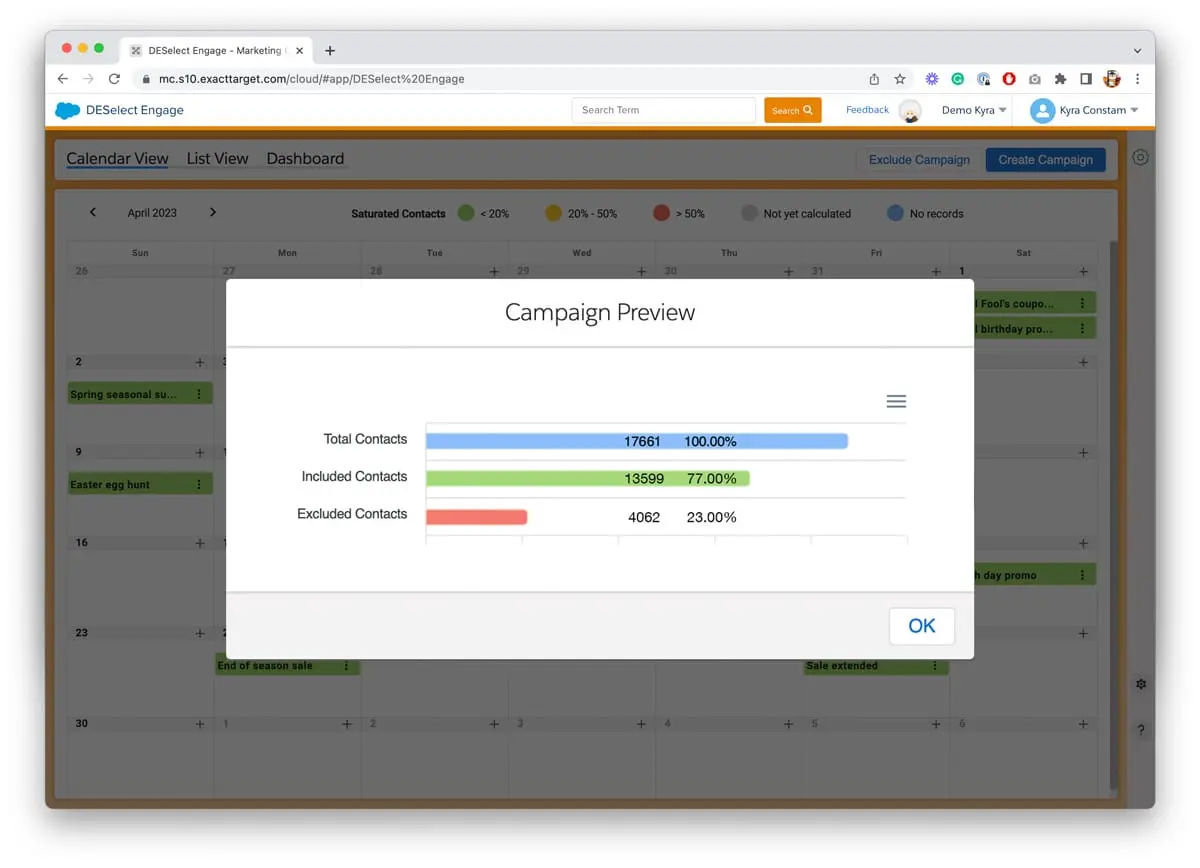Open options for Spring seasonal campaign
This screenshot has width=1200, height=868.
[199, 394]
